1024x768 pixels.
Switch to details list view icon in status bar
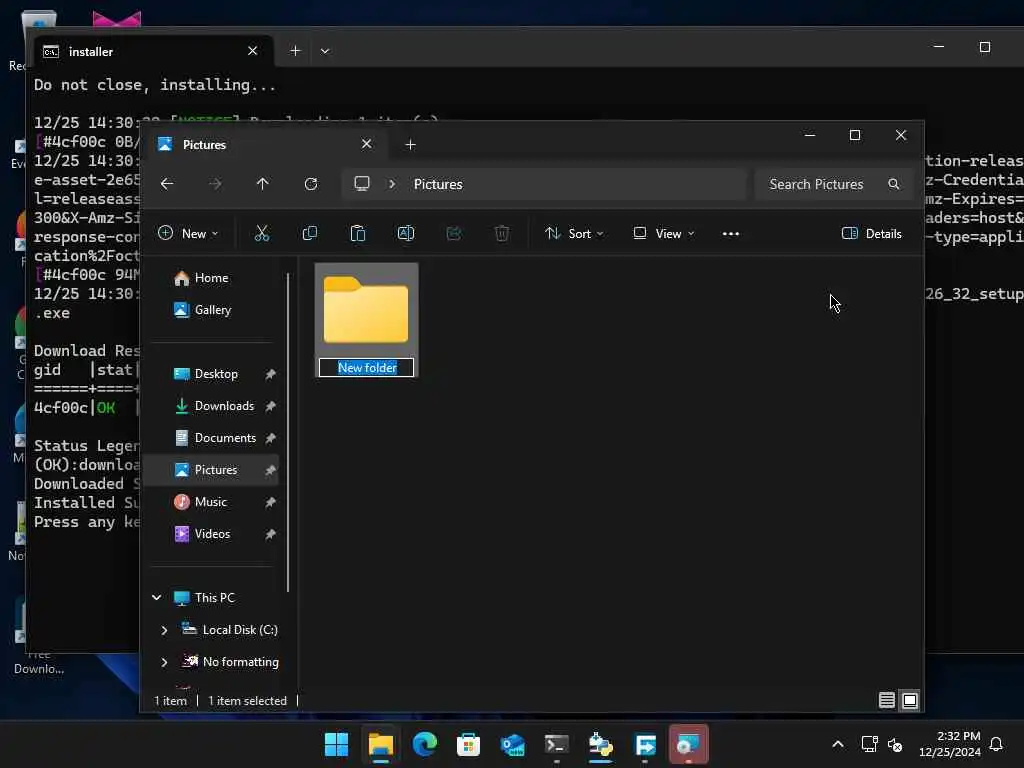886,701
